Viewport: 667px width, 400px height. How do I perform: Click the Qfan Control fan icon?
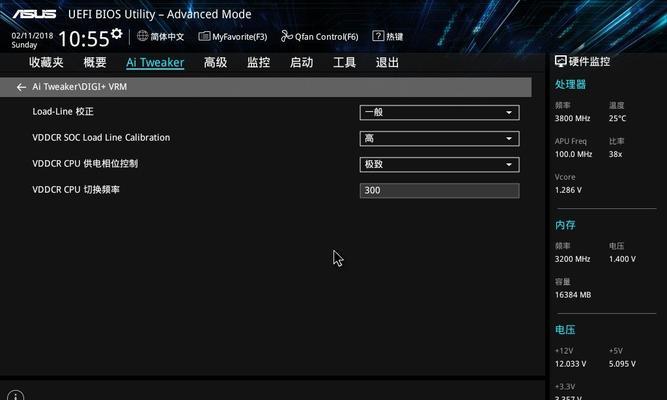(x=287, y=36)
